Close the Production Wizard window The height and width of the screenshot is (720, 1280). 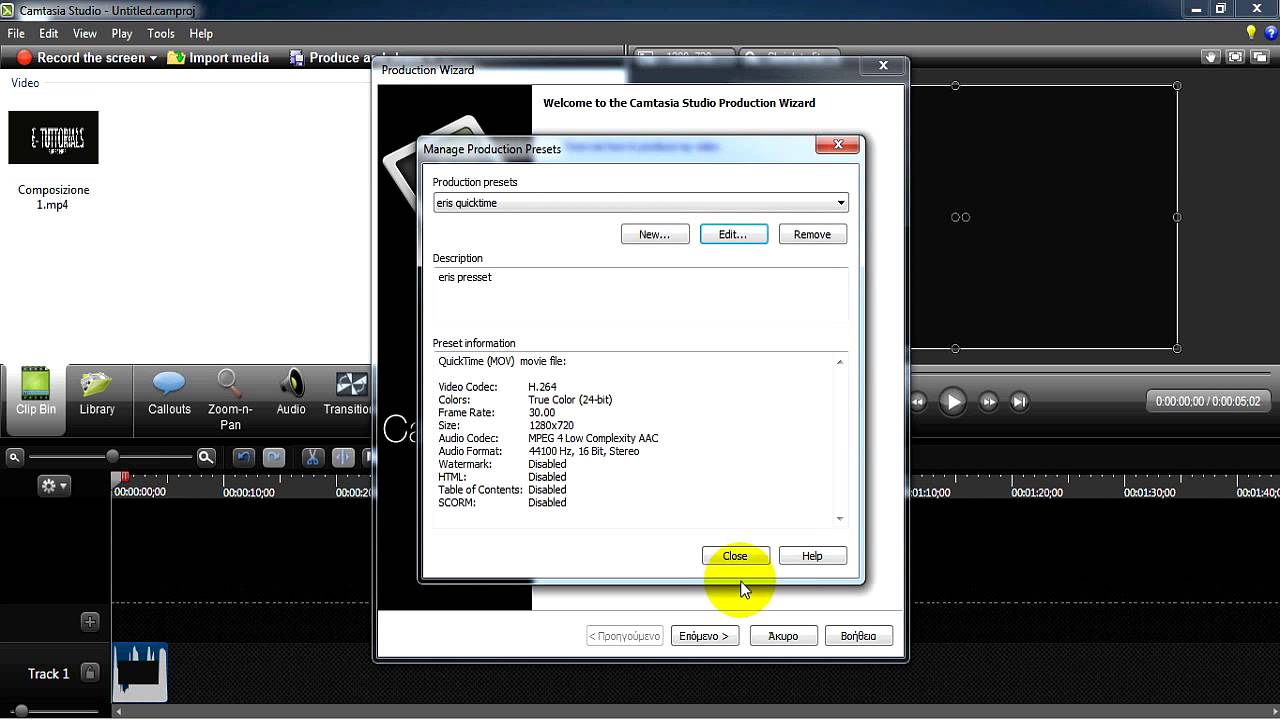tap(883, 65)
